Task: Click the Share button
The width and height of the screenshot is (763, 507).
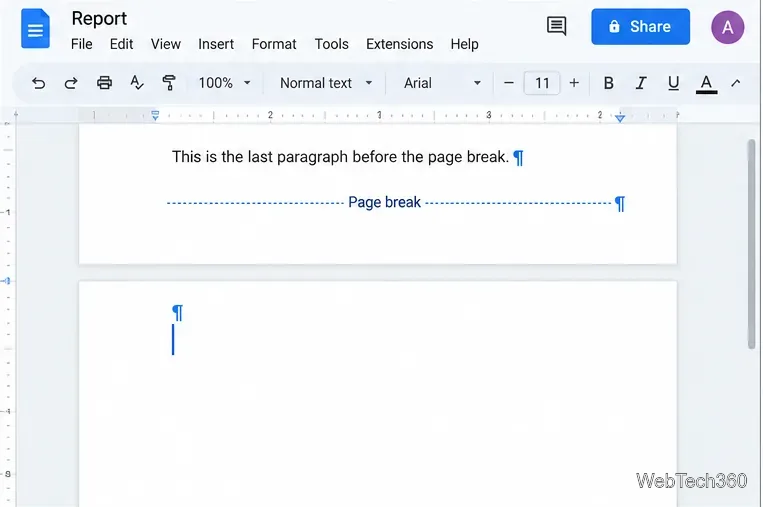Action: pyautogui.click(x=640, y=26)
